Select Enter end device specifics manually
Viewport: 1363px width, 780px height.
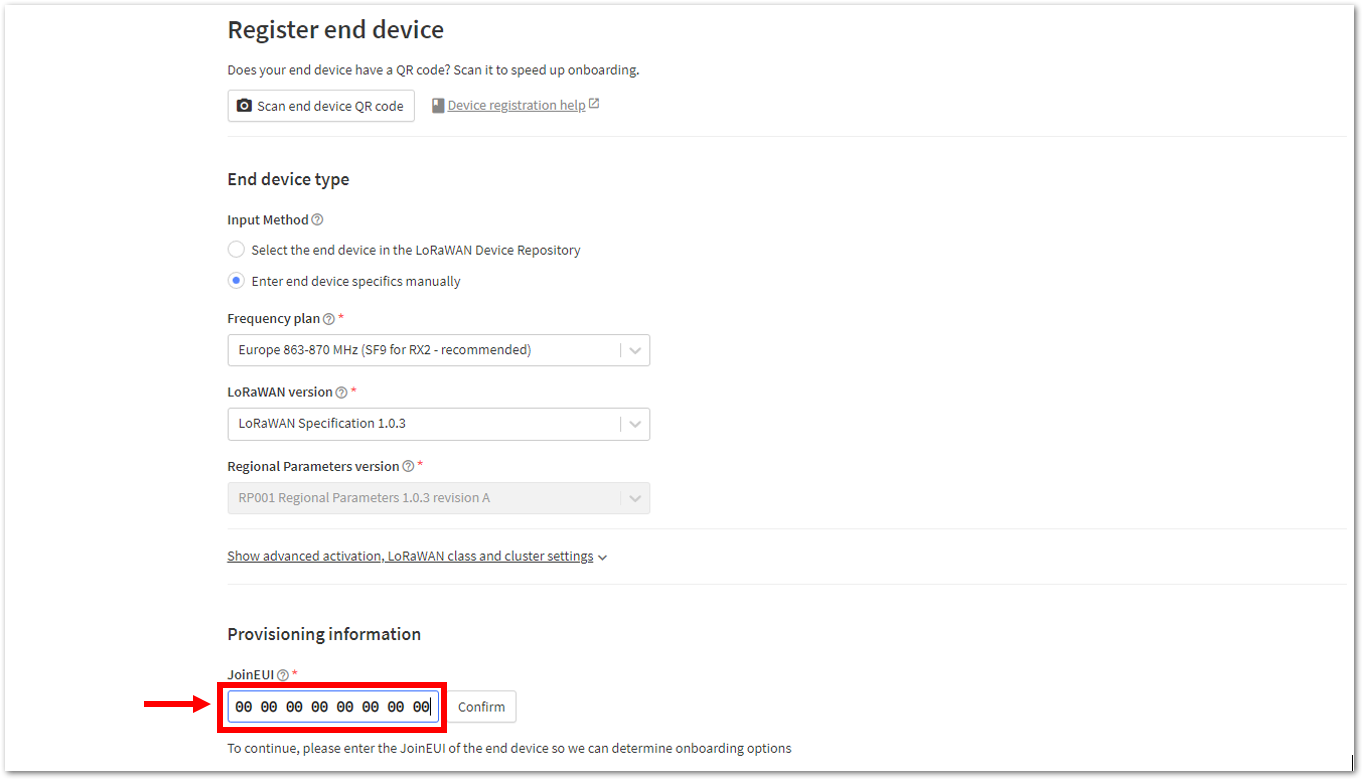[236, 281]
